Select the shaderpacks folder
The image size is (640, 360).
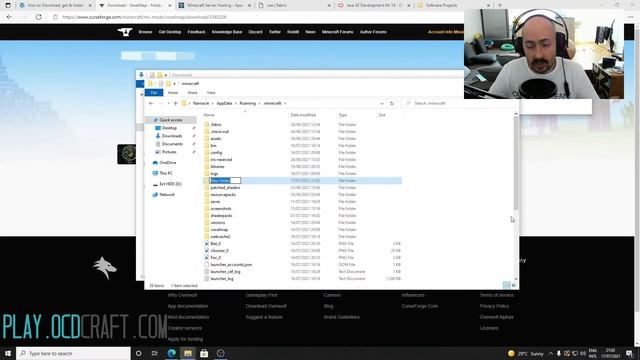click(221, 216)
